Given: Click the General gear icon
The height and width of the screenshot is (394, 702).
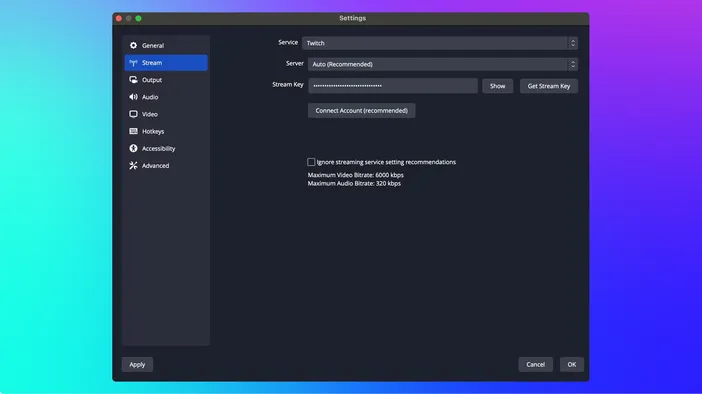Looking at the screenshot, I should click(x=133, y=45).
